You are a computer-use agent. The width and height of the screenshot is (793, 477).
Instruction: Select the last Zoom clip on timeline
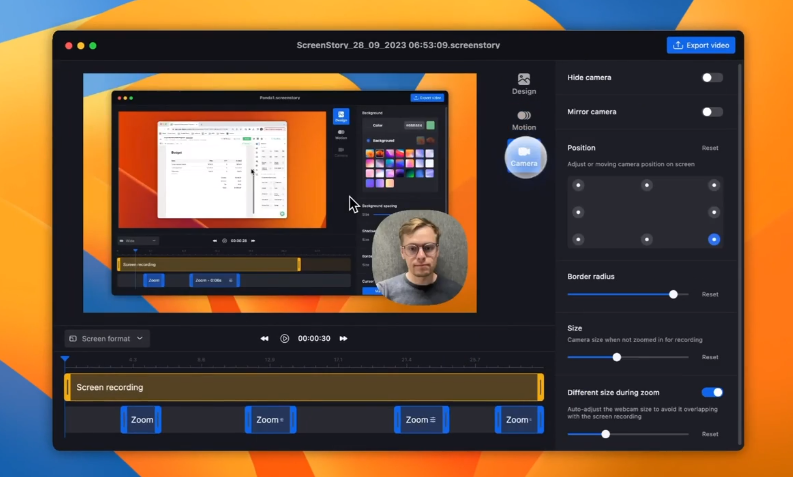point(519,420)
